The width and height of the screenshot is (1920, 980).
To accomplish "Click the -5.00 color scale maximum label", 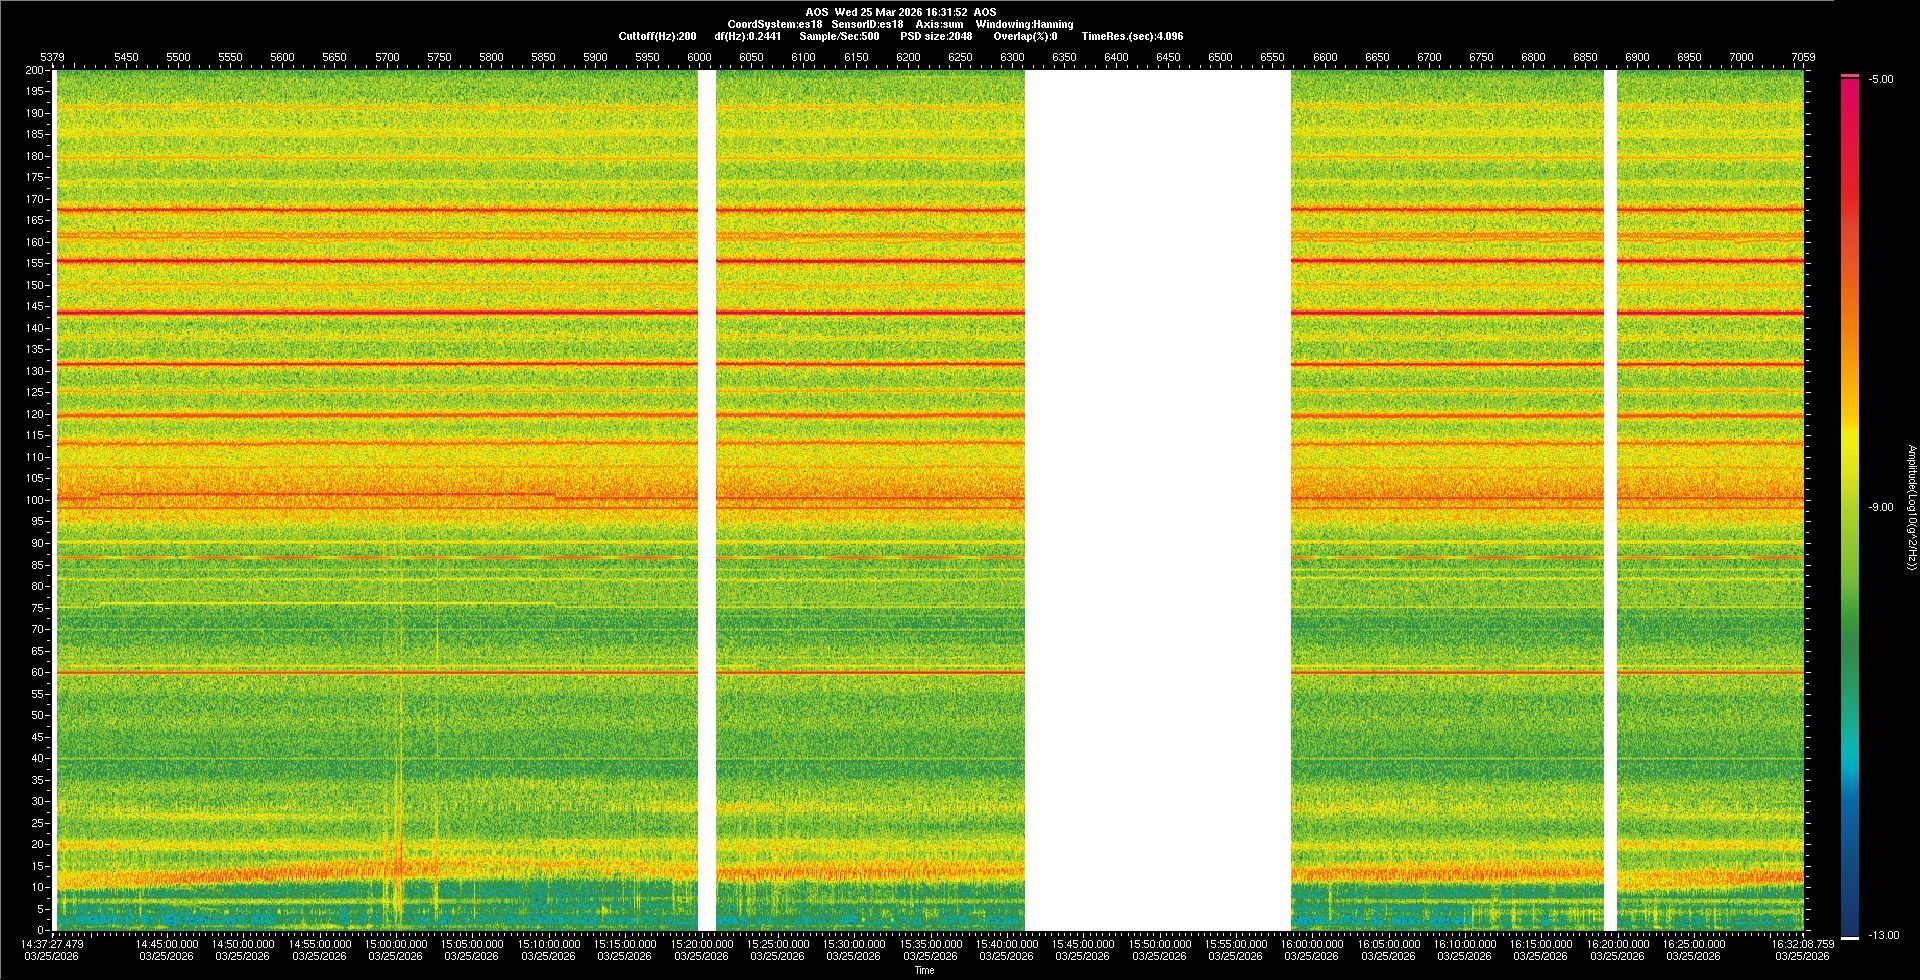I will [x=1881, y=80].
